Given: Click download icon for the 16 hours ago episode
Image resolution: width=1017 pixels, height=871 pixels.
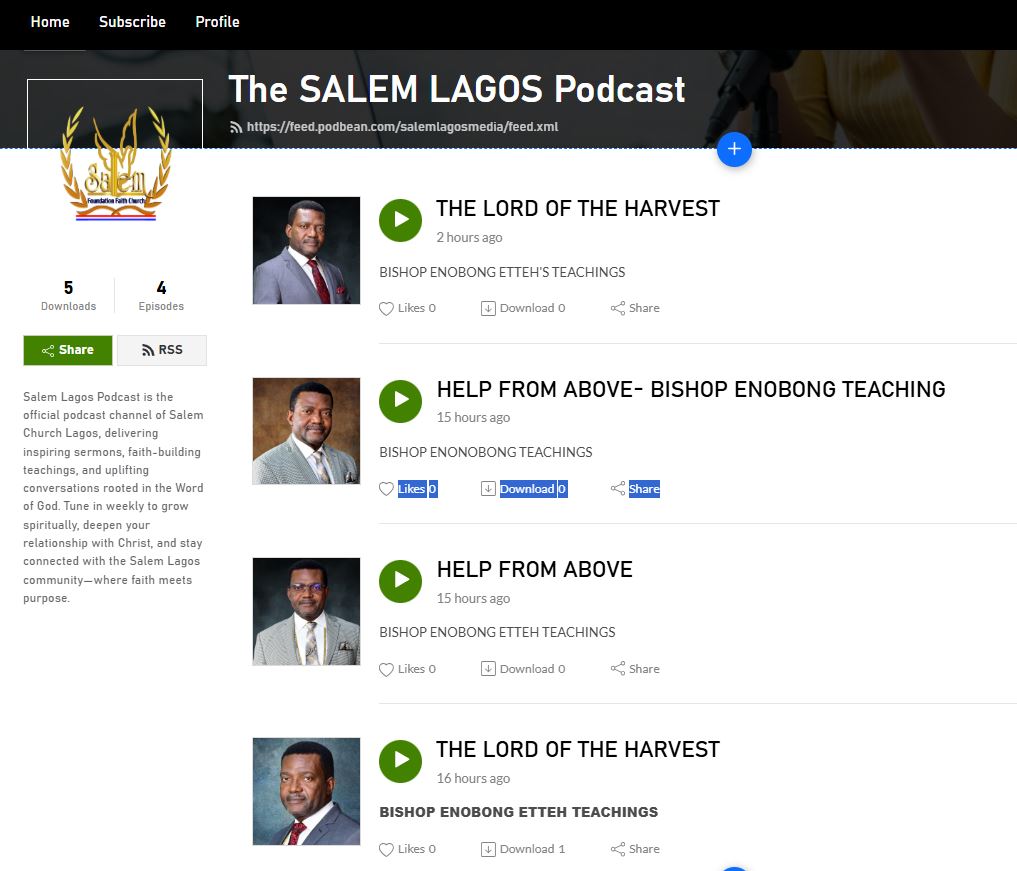Looking at the screenshot, I should coord(488,849).
